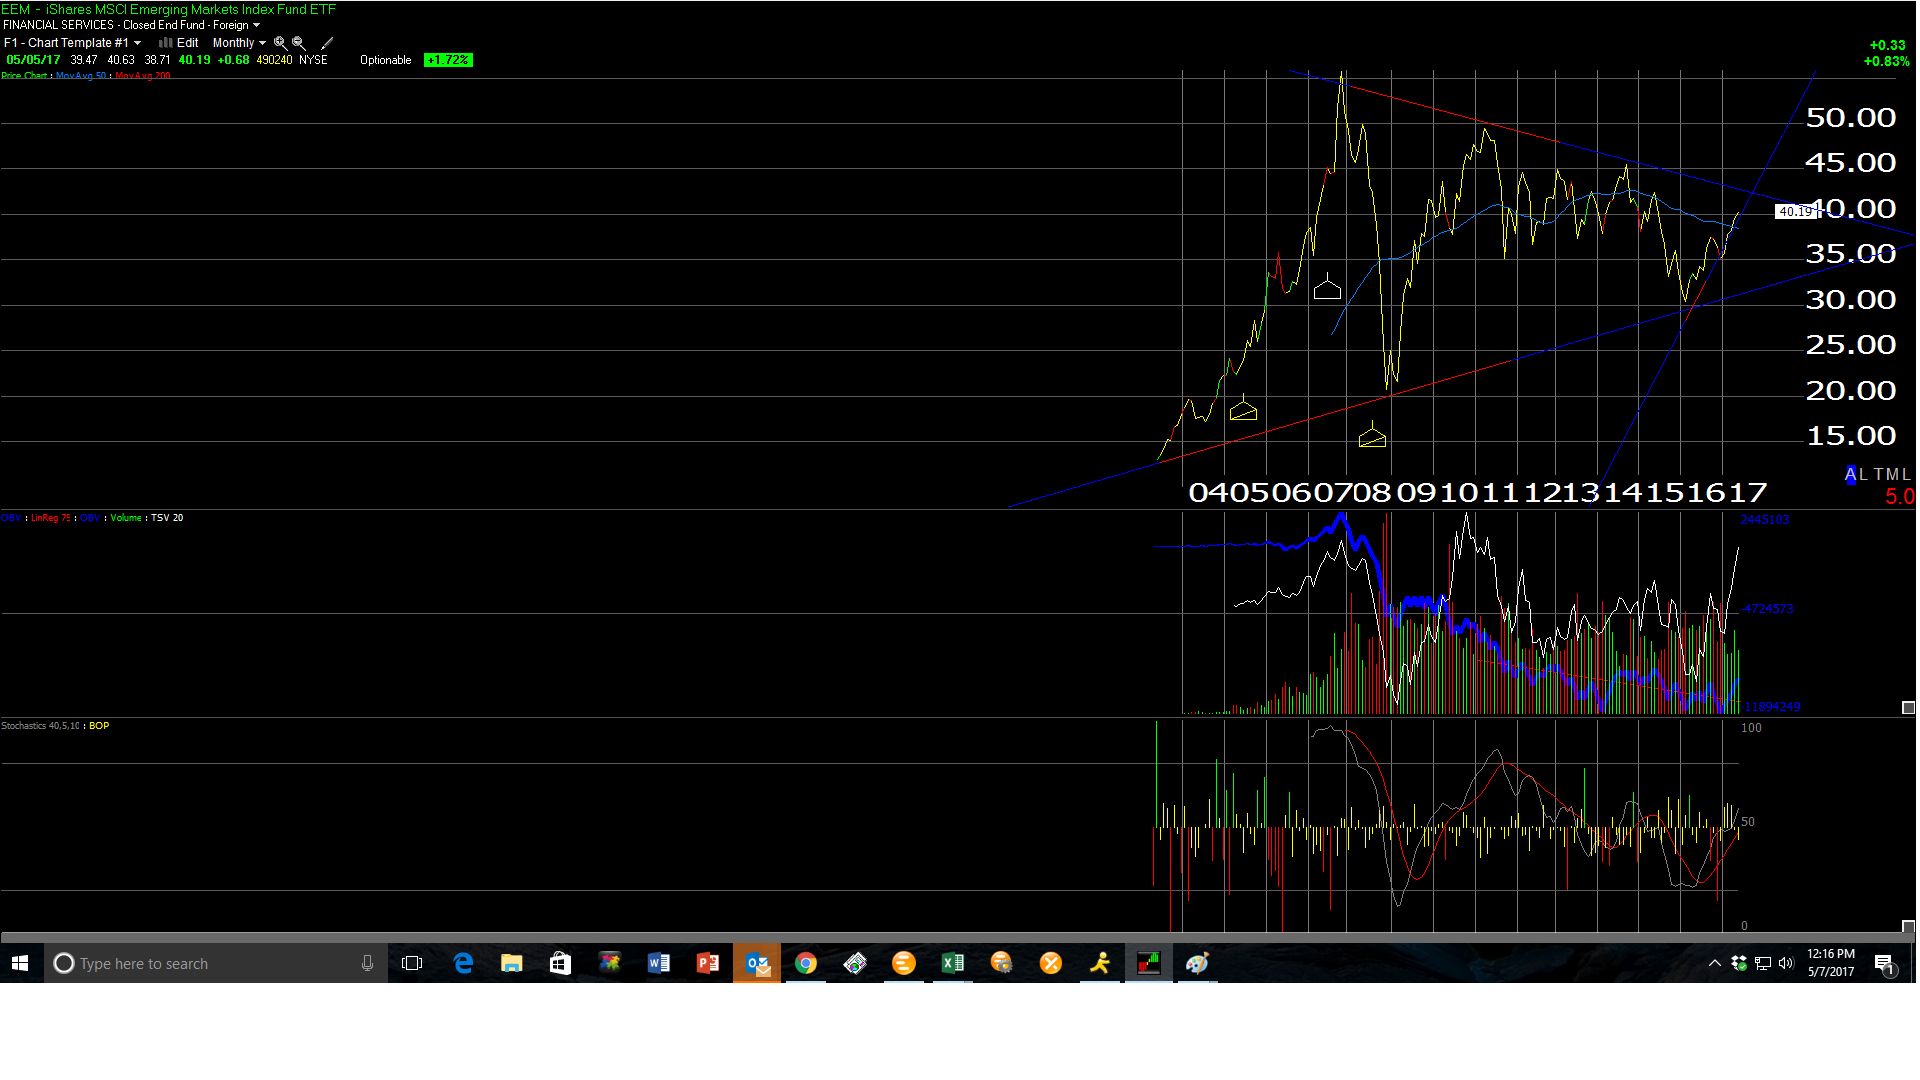The image size is (1920, 1080).
Task: Click the +0.33 net change value
Action: pyautogui.click(x=1887, y=45)
